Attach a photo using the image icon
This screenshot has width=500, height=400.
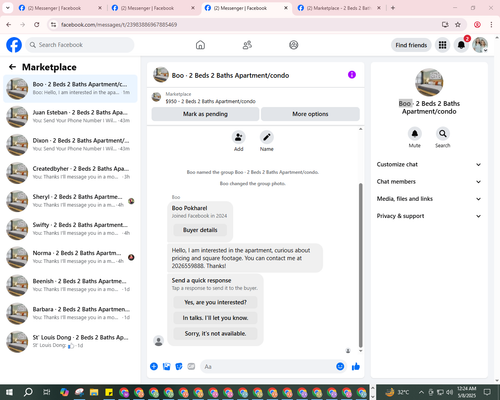[x=166, y=367]
